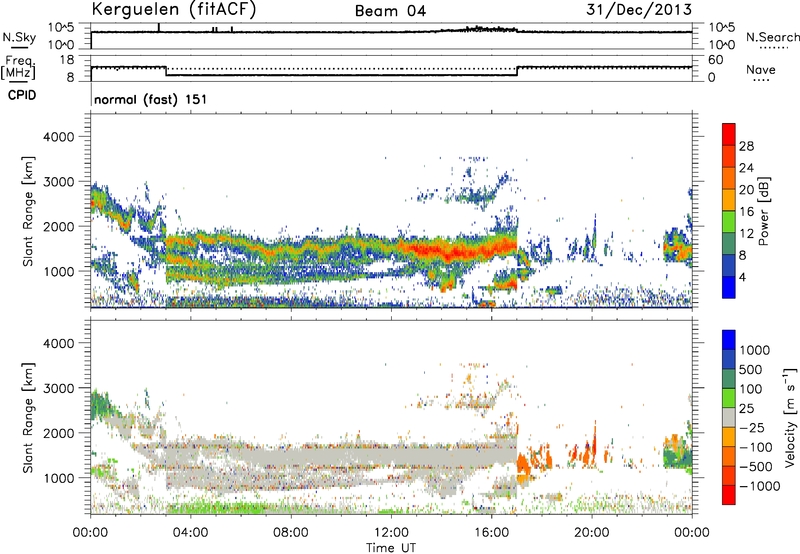Click the "Velocity [m s⁻¹]" colorbar label
This screenshot has width=800, height=554.
(790, 417)
